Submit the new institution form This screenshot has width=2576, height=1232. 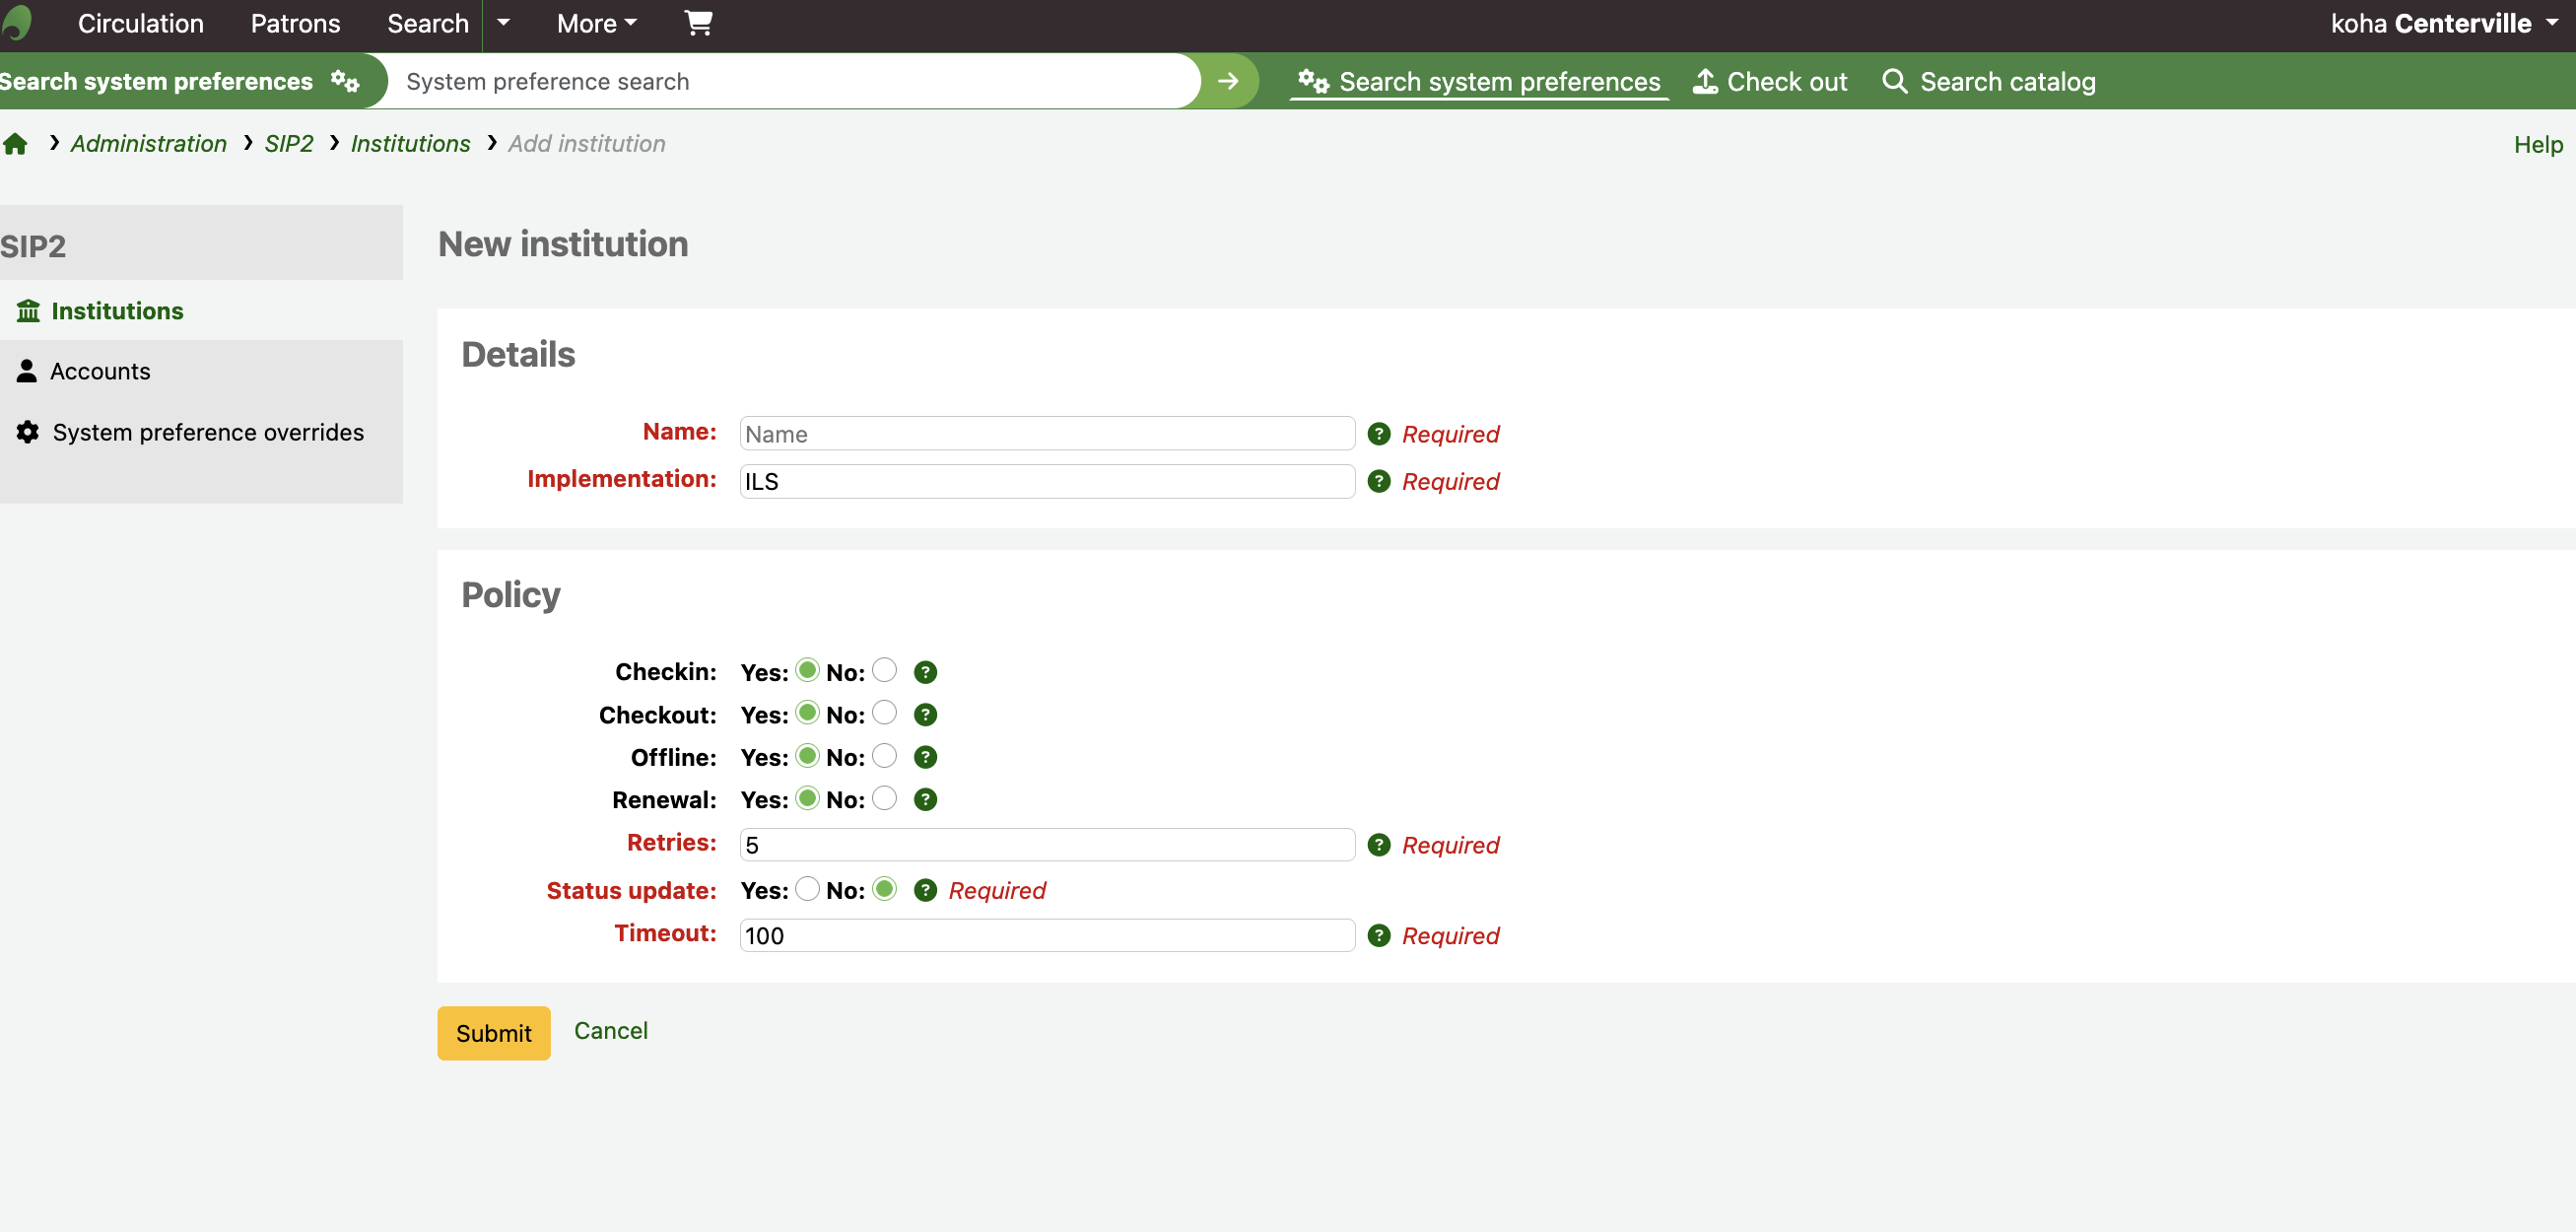[x=493, y=1032]
